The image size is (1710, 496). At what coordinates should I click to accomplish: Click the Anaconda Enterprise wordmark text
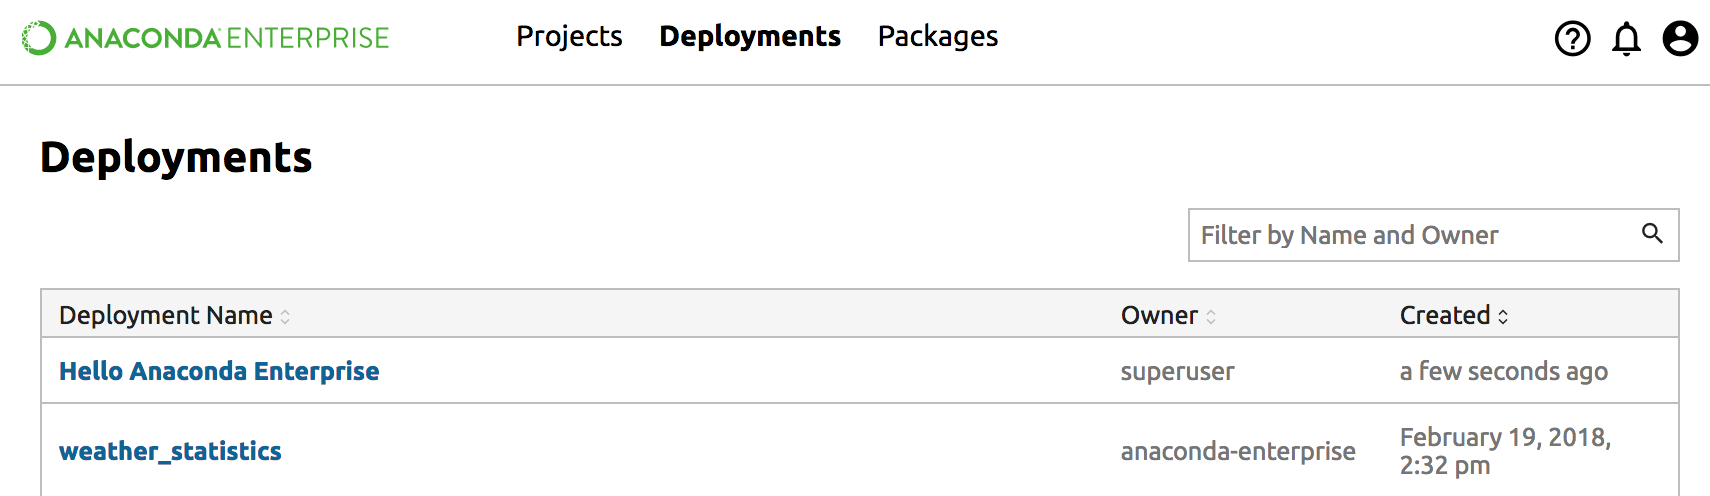coord(227,38)
